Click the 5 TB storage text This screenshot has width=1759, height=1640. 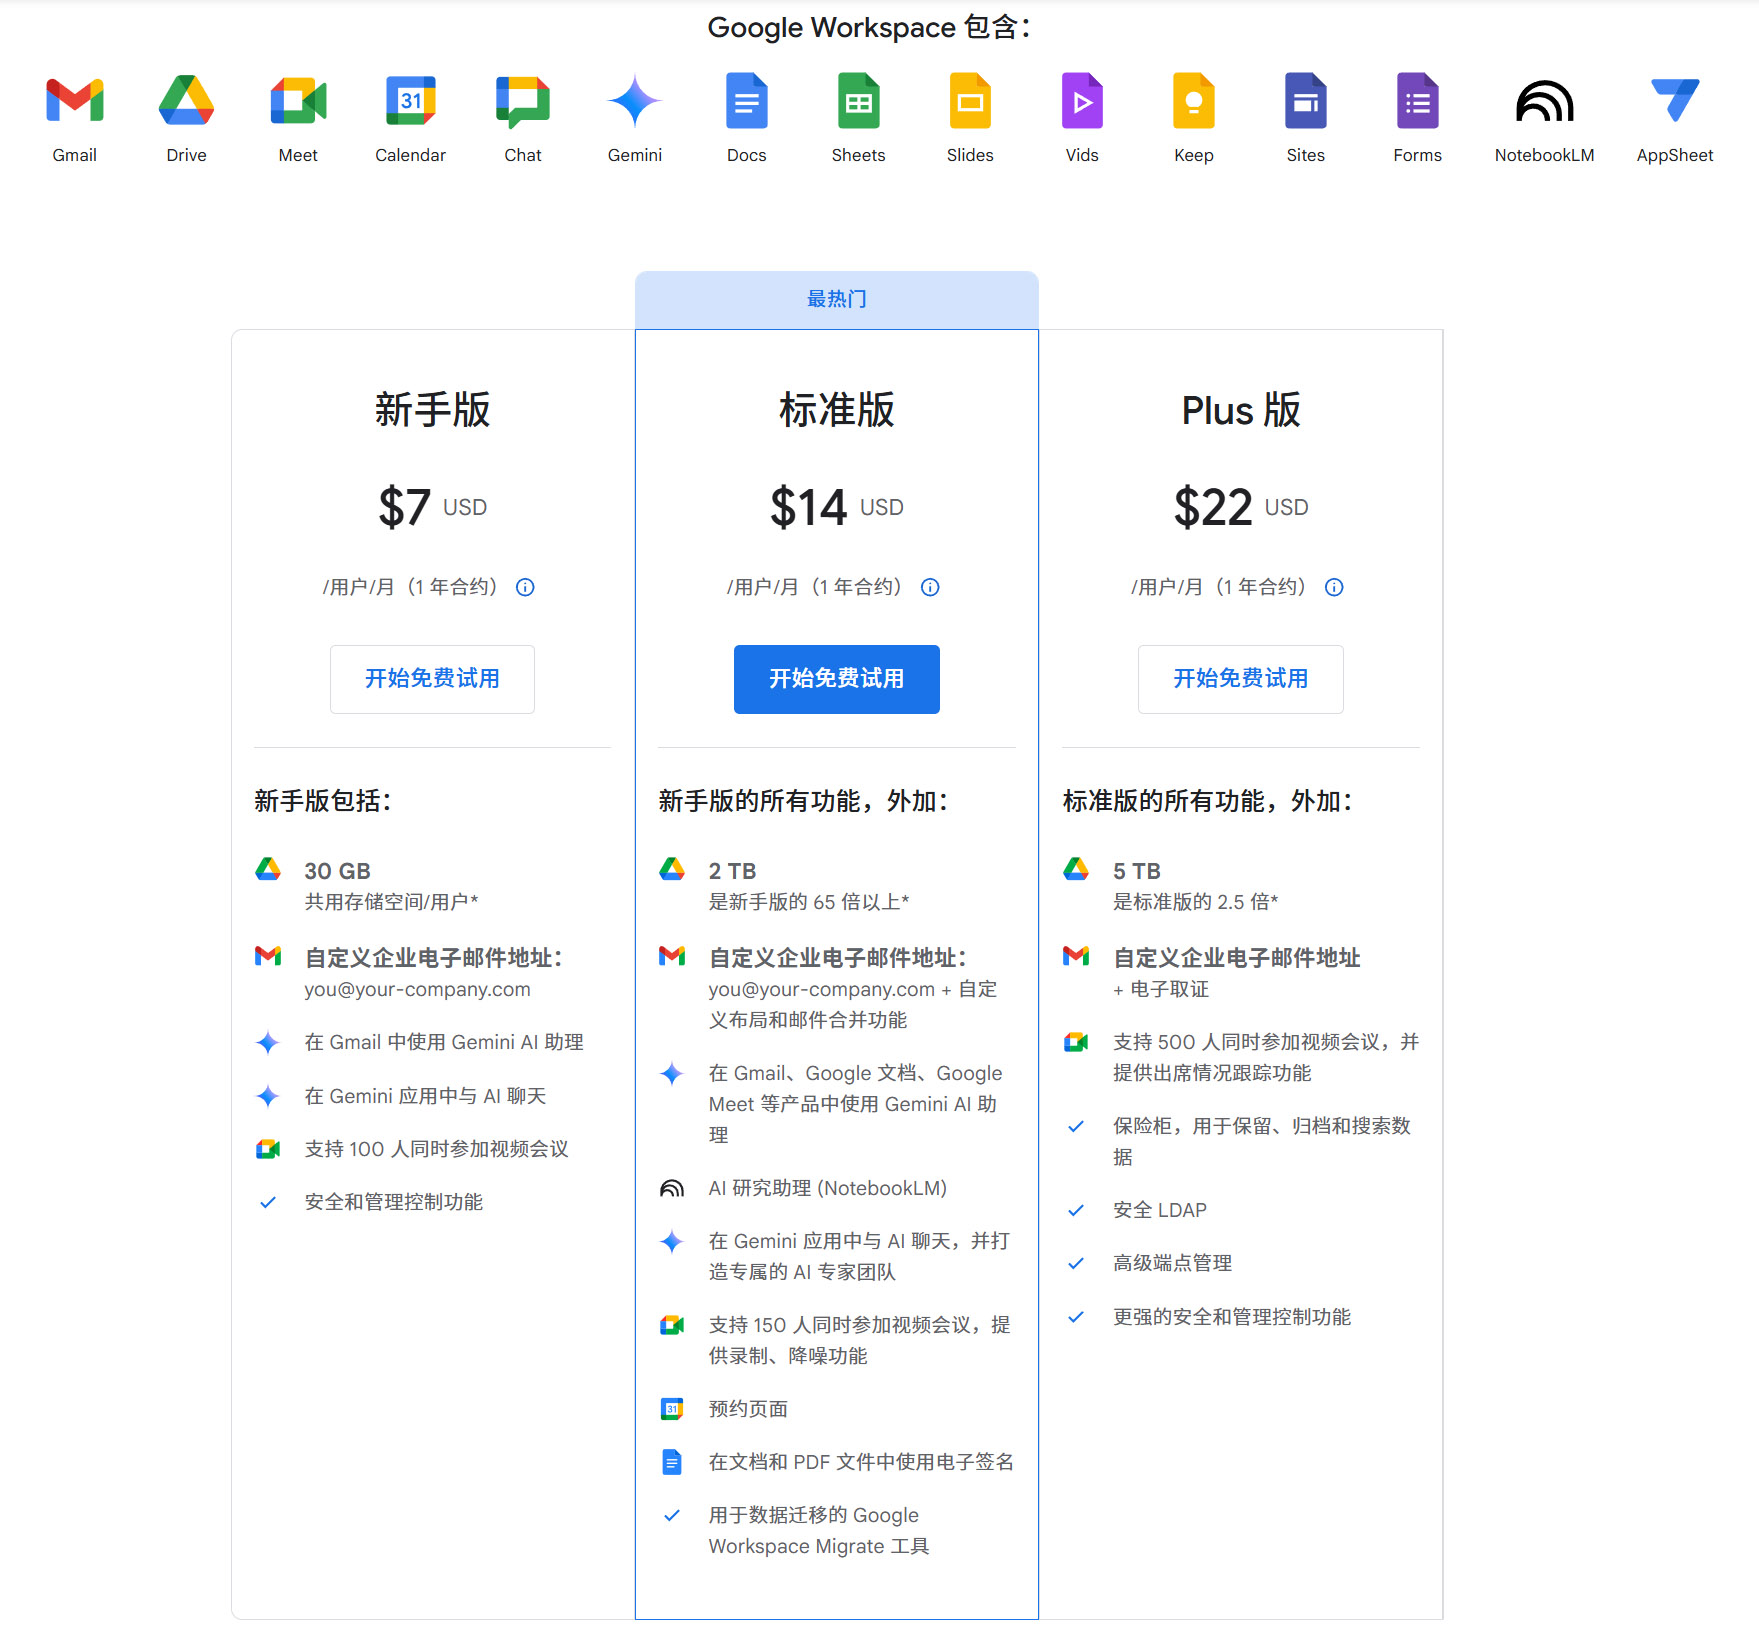pos(1137,871)
